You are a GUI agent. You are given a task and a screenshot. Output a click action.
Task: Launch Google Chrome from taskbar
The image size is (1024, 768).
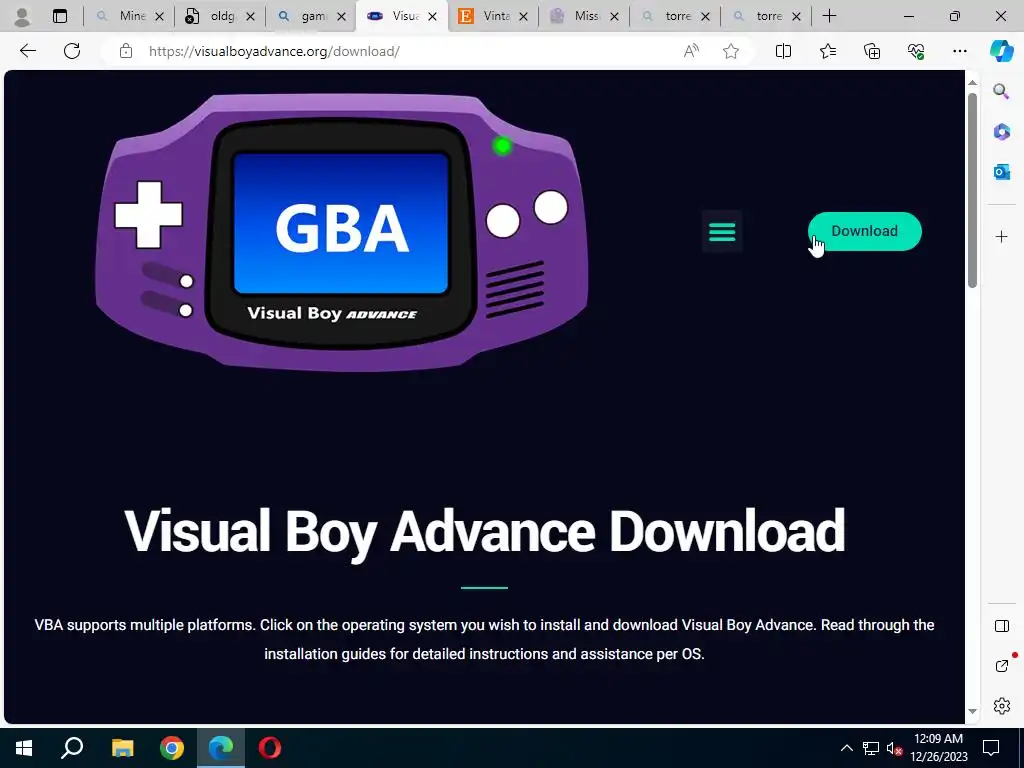tap(172, 748)
